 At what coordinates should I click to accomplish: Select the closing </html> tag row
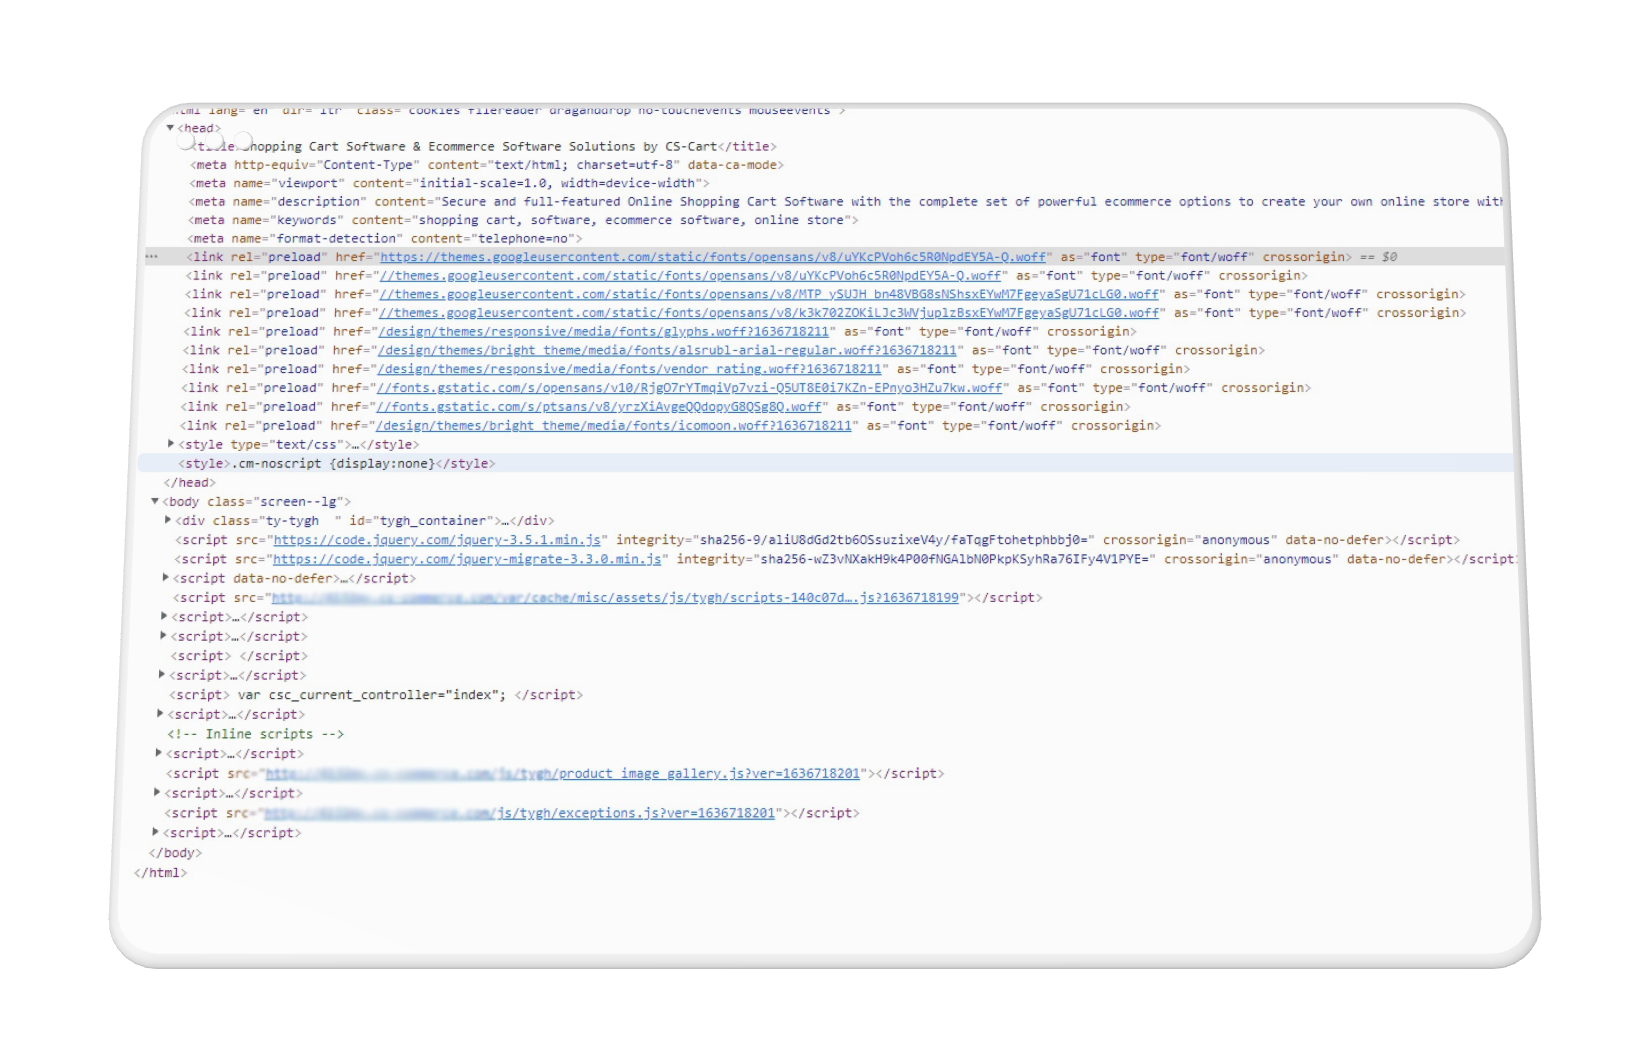pos(160,873)
